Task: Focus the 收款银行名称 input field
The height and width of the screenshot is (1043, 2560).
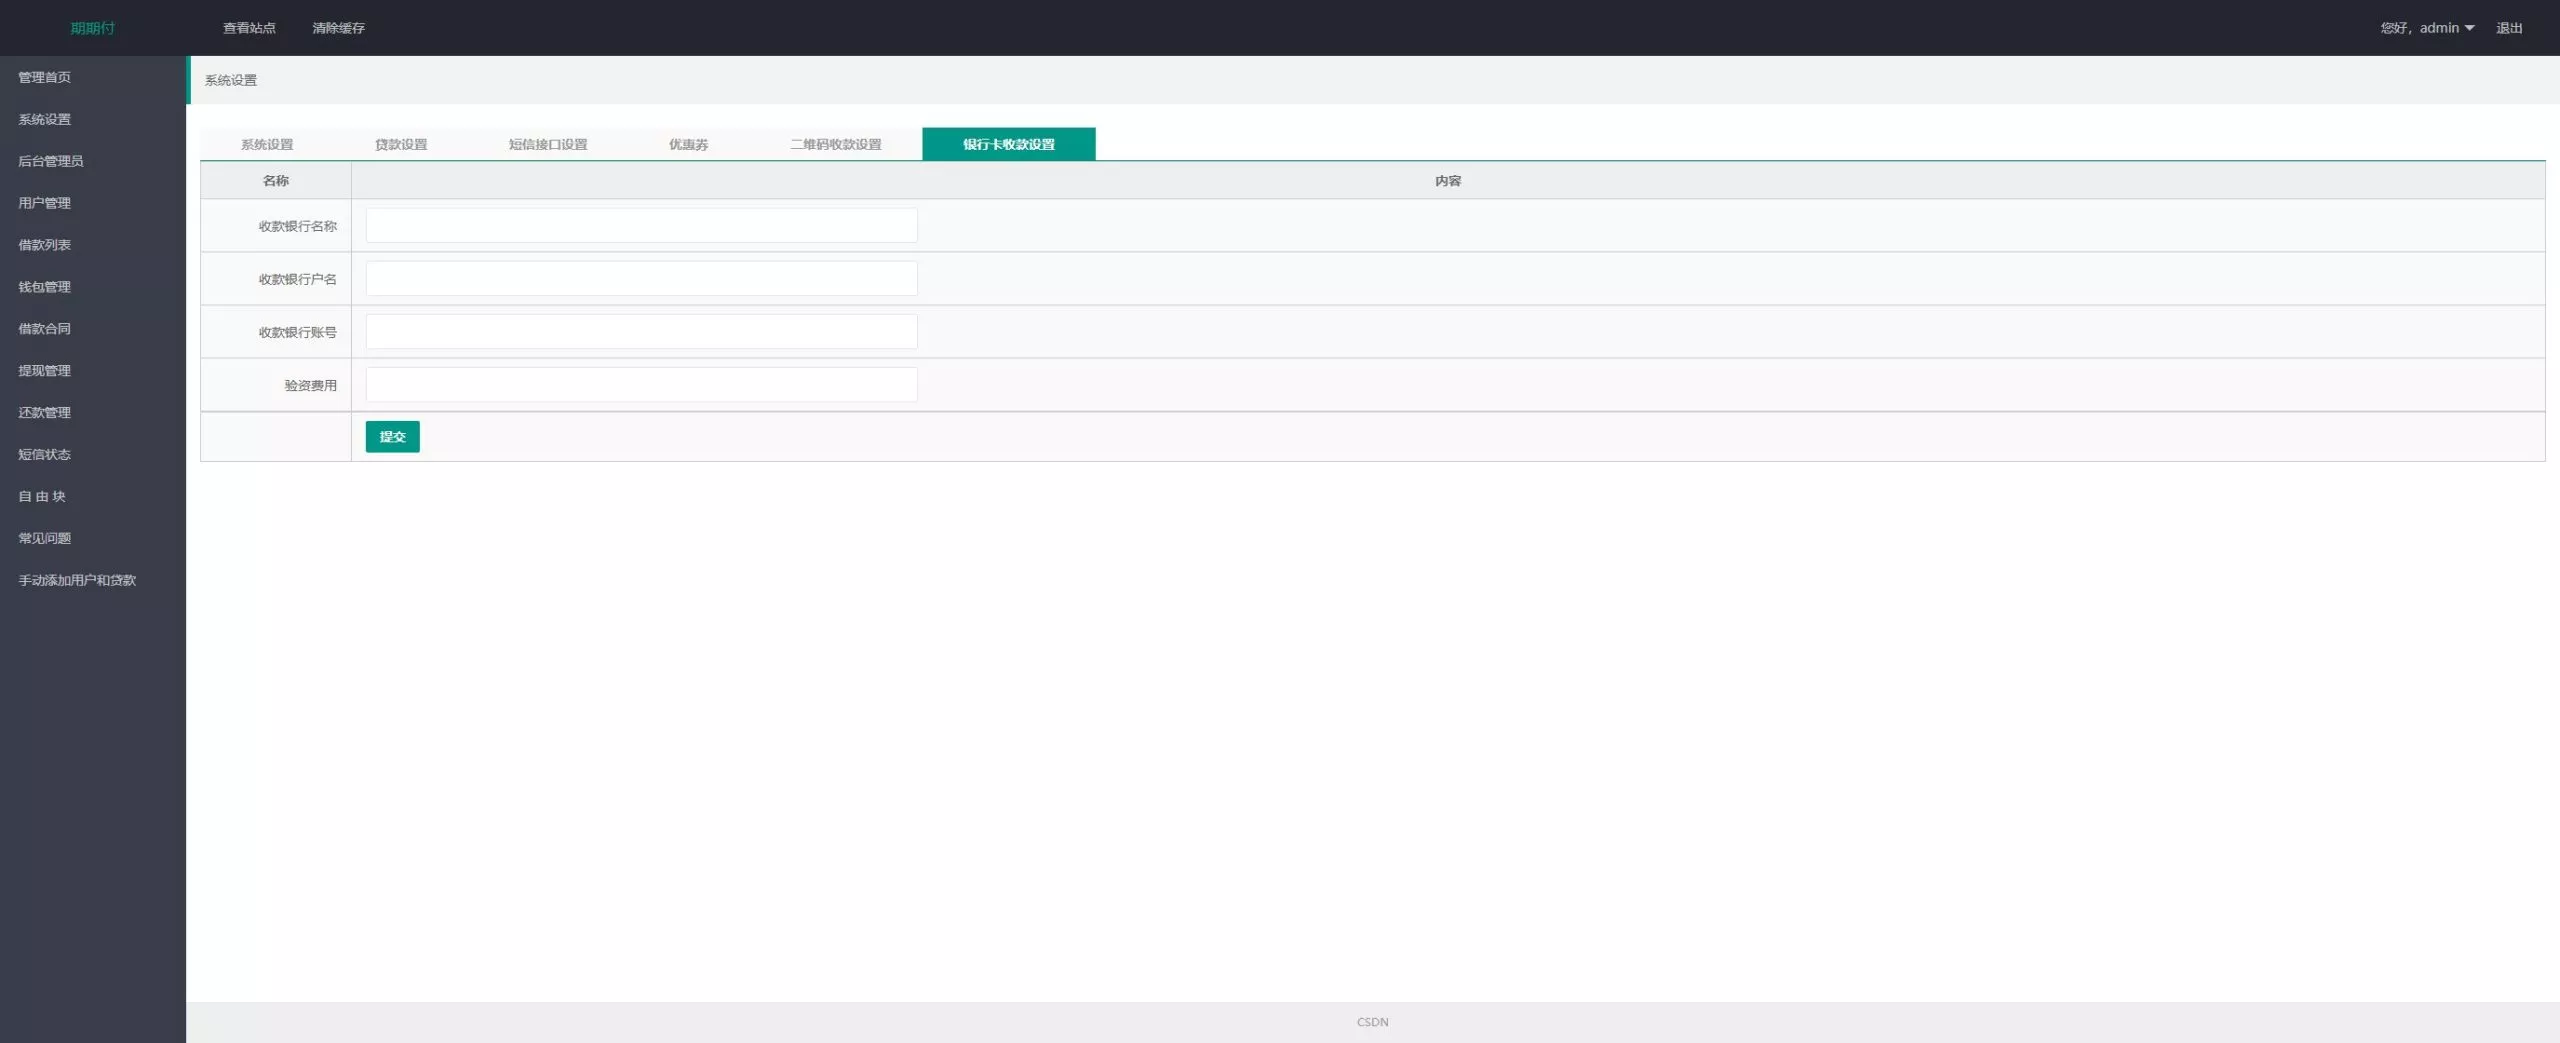Action: (641, 225)
